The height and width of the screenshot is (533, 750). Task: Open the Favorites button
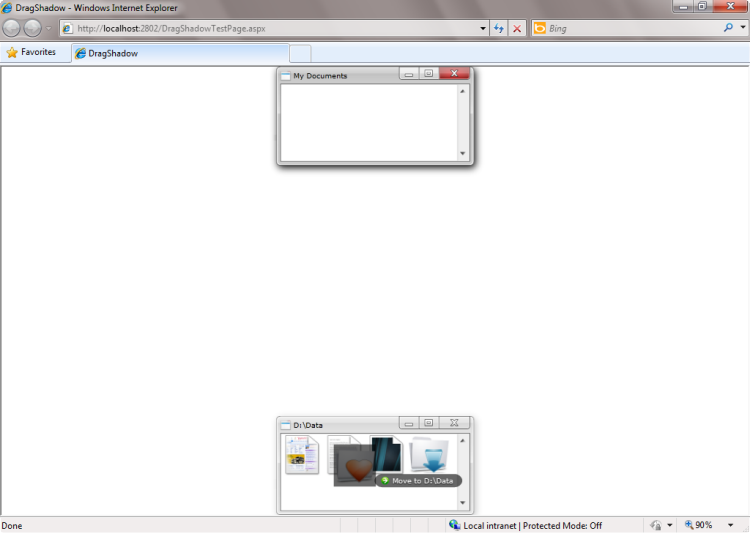tap(31, 52)
